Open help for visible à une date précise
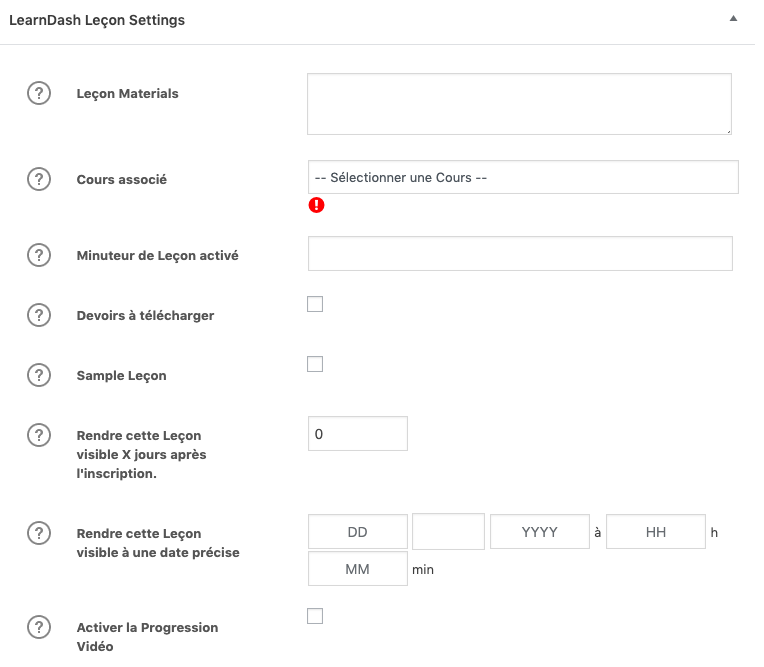764x667 pixels. point(39,533)
